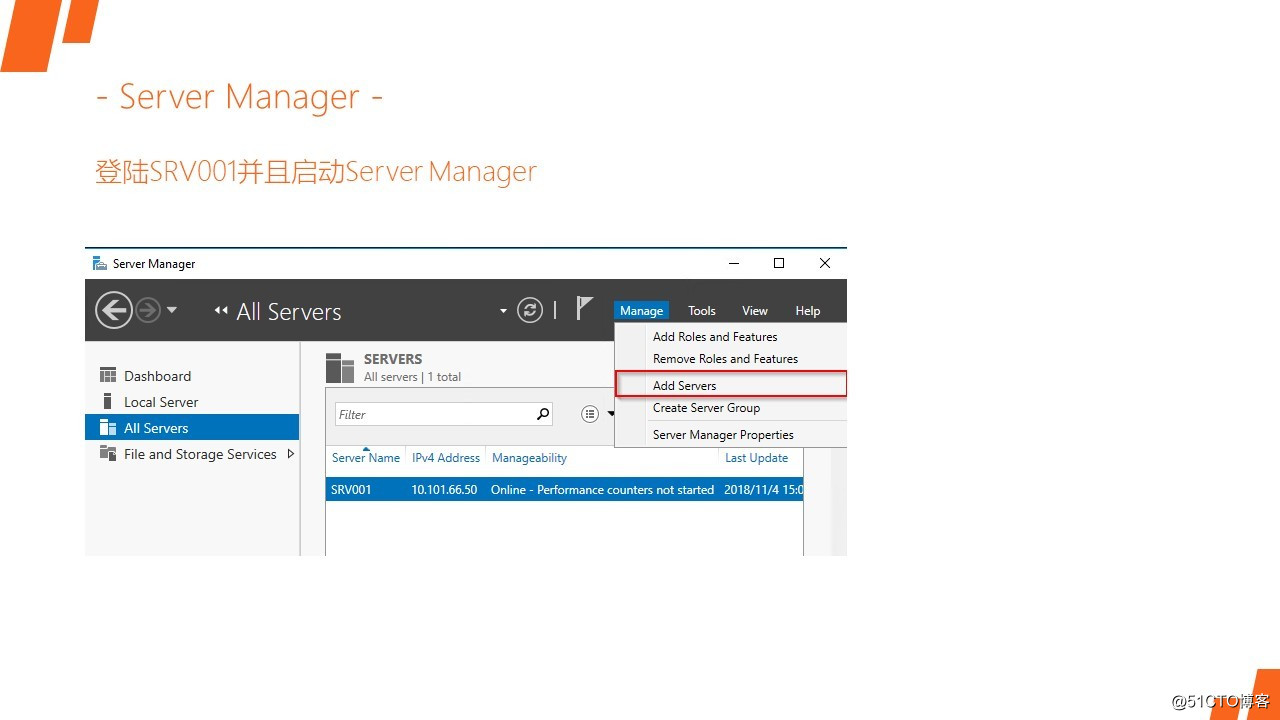The width and height of the screenshot is (1280, 720).
Task: Click File and Storage Services icon
Action: pyautogui.click(x=108, y=453)
